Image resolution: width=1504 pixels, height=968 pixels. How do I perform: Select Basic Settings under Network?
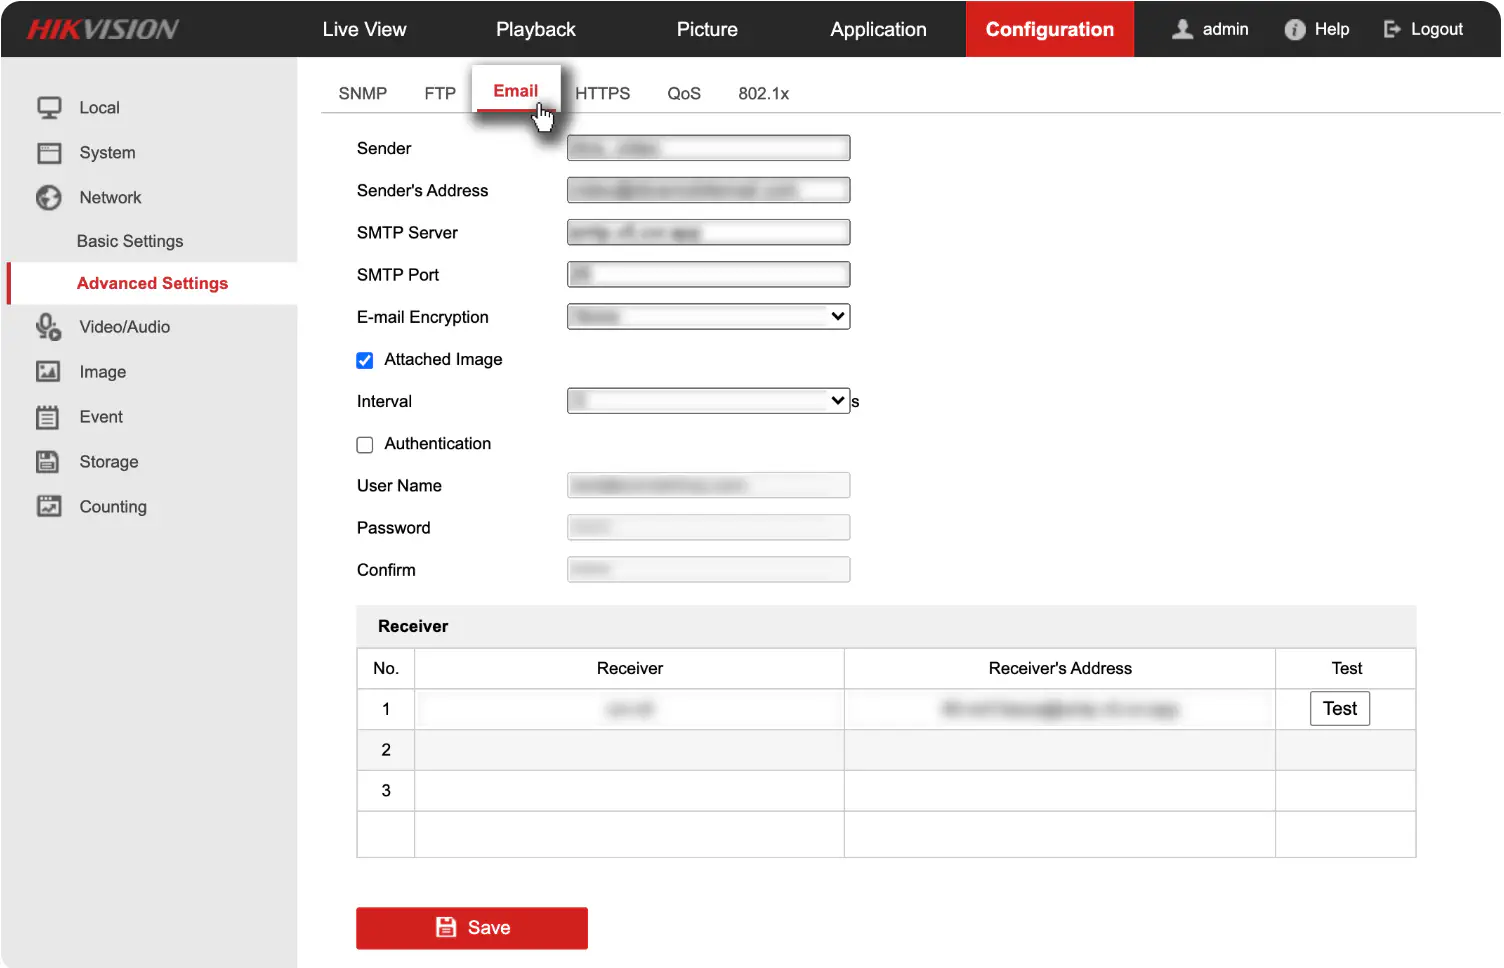pyautogui.click(x=130, y=242)
